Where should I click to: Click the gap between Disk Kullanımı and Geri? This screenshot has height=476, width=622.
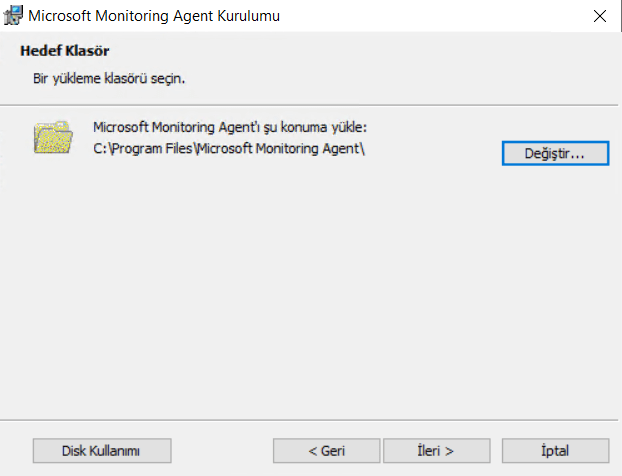pos(222,451)
